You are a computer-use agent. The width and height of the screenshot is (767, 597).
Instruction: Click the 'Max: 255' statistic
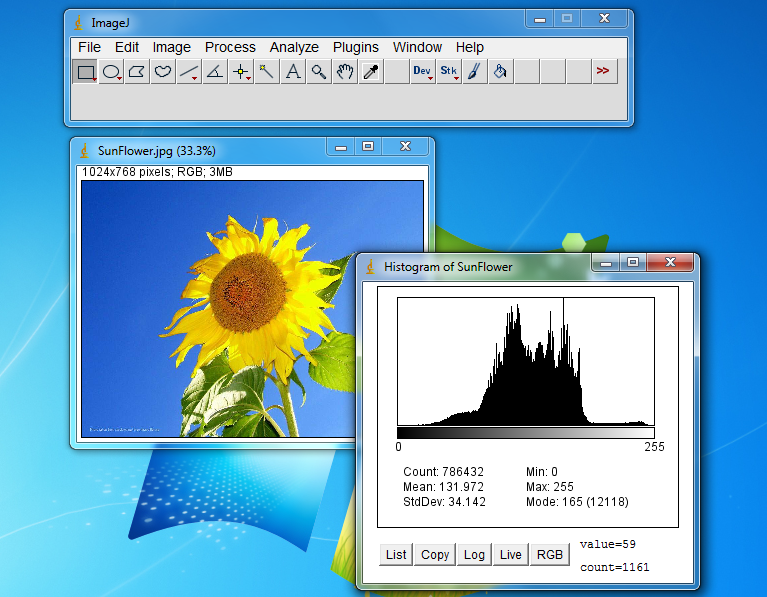(x=549, y=487)
